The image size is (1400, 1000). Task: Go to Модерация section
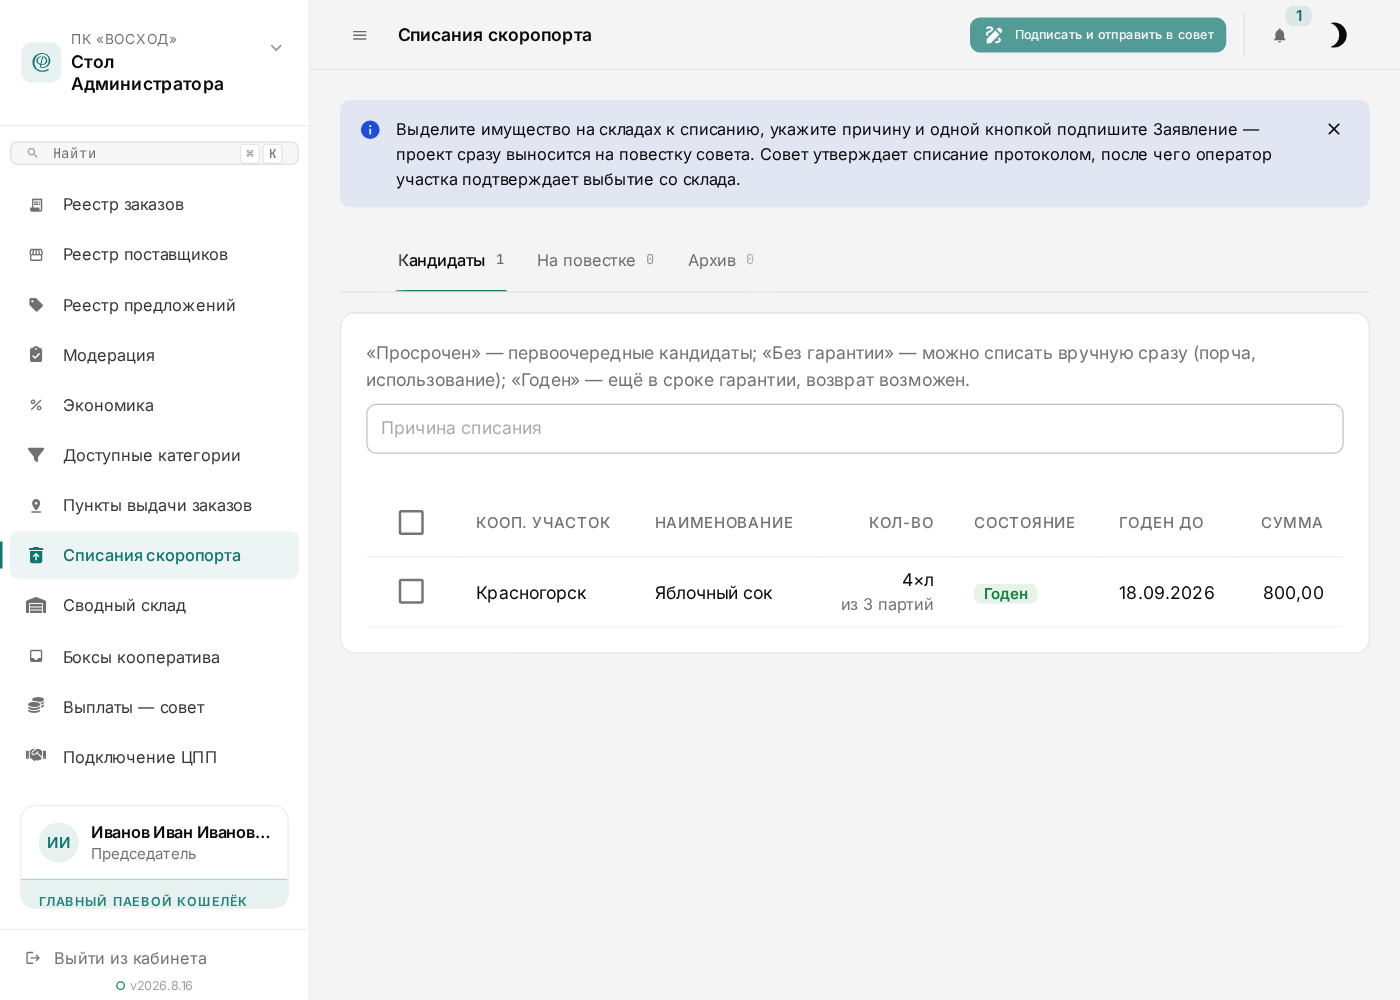(x=154, y=355)
